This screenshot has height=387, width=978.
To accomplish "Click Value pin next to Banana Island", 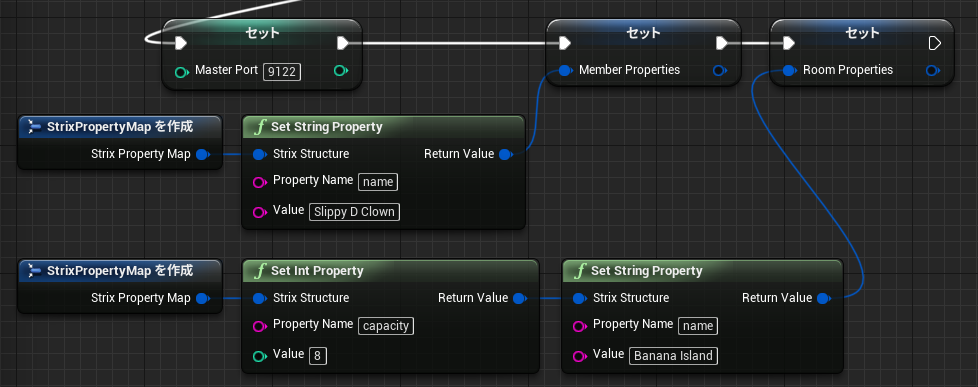I will tap(579, 356).
